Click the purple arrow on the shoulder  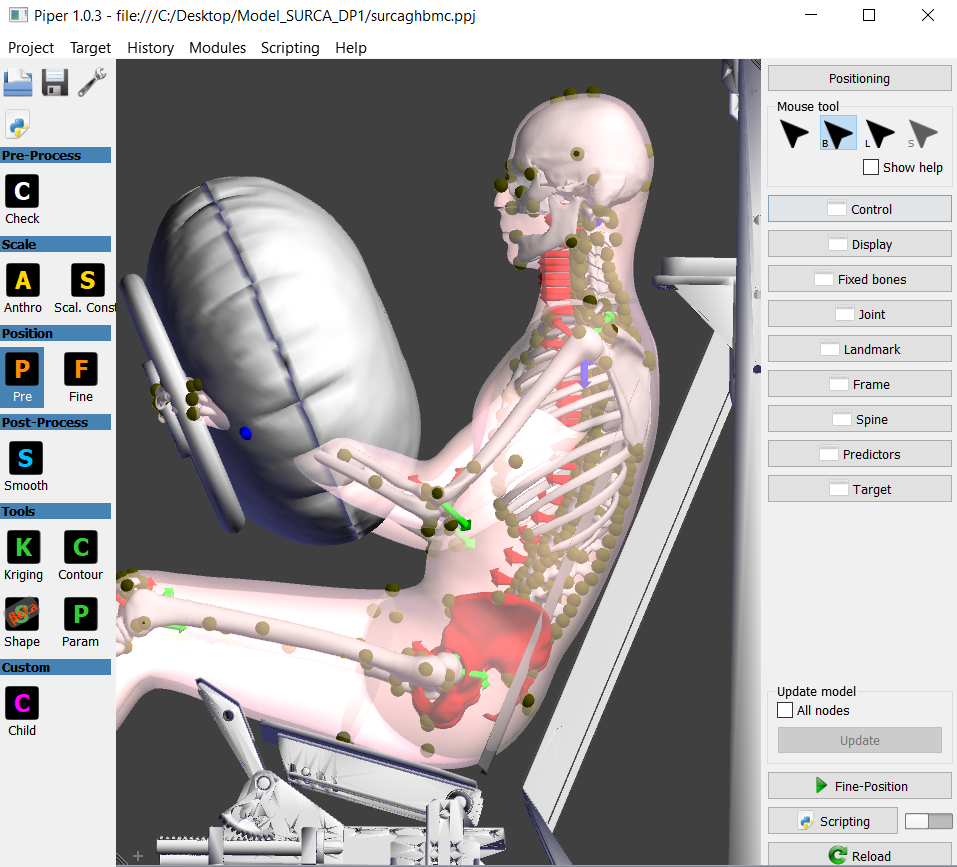pyautogui.click(x=585, y=373)
